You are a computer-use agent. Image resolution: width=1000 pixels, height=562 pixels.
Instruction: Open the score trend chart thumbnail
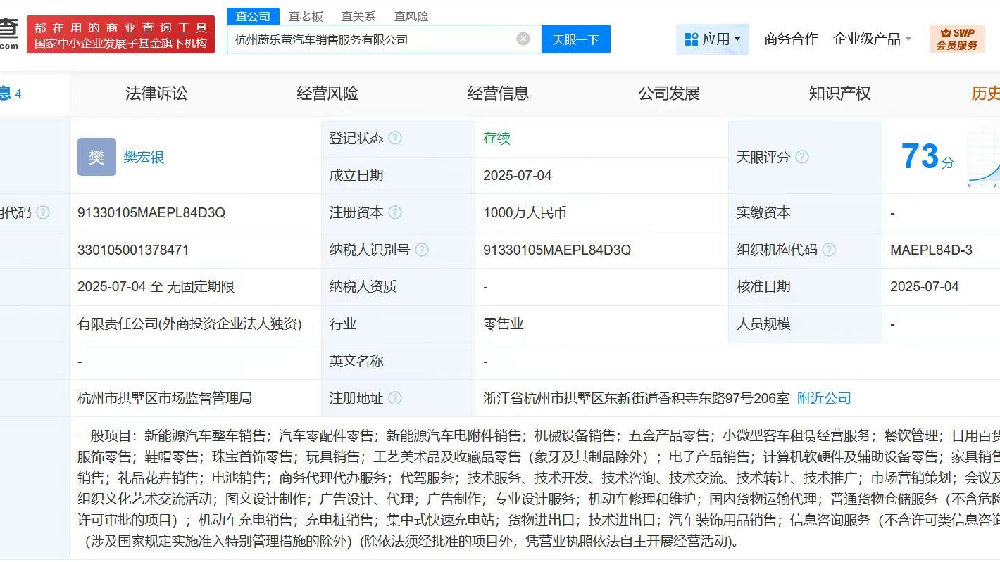coord(984,157)
